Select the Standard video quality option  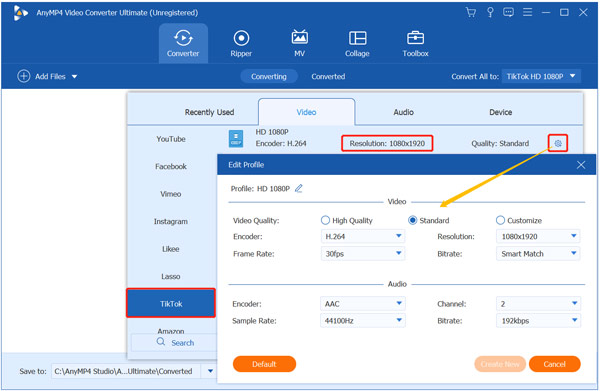[412, 220]
